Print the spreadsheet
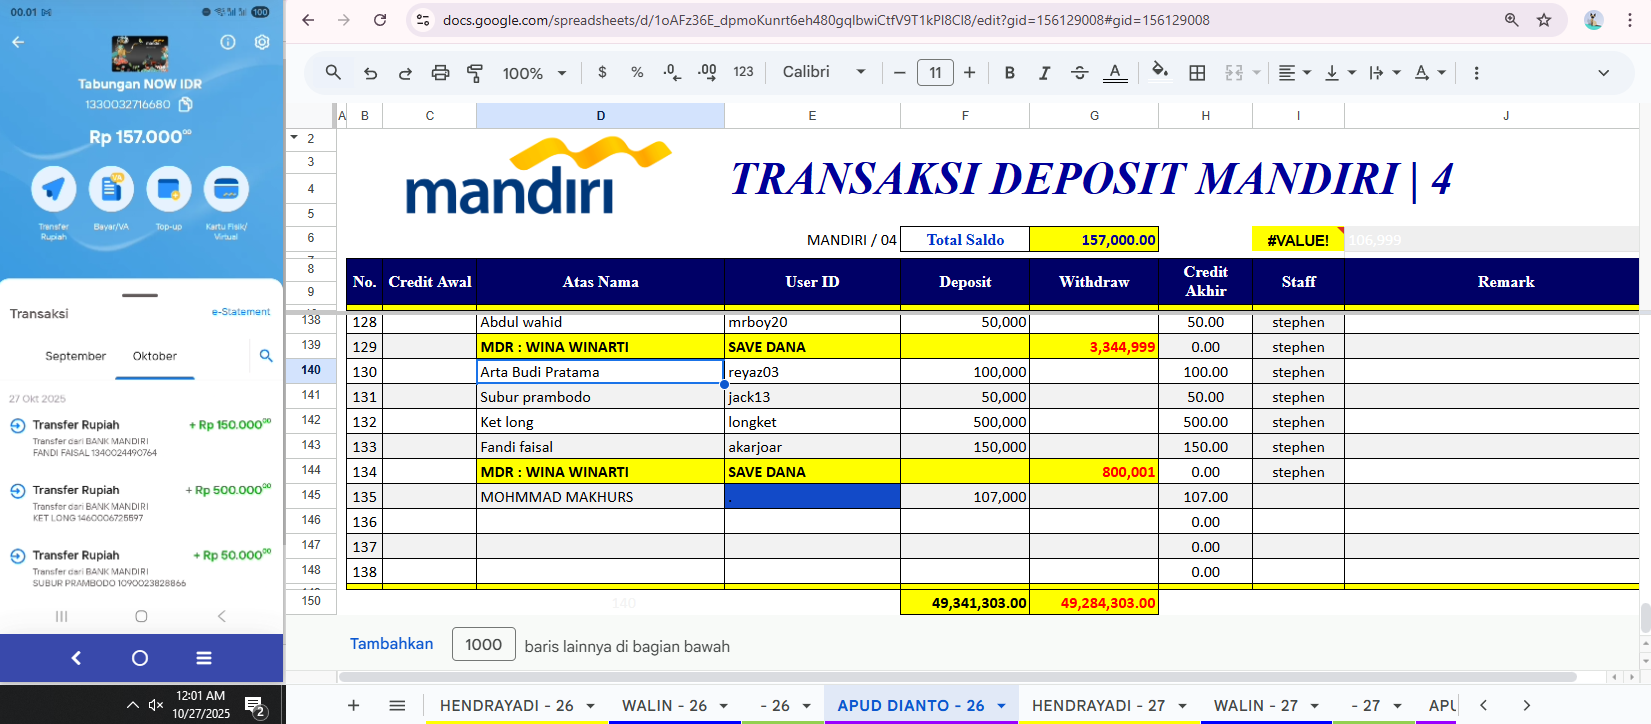Screen dimensions: 1651x724 point(440,73)
